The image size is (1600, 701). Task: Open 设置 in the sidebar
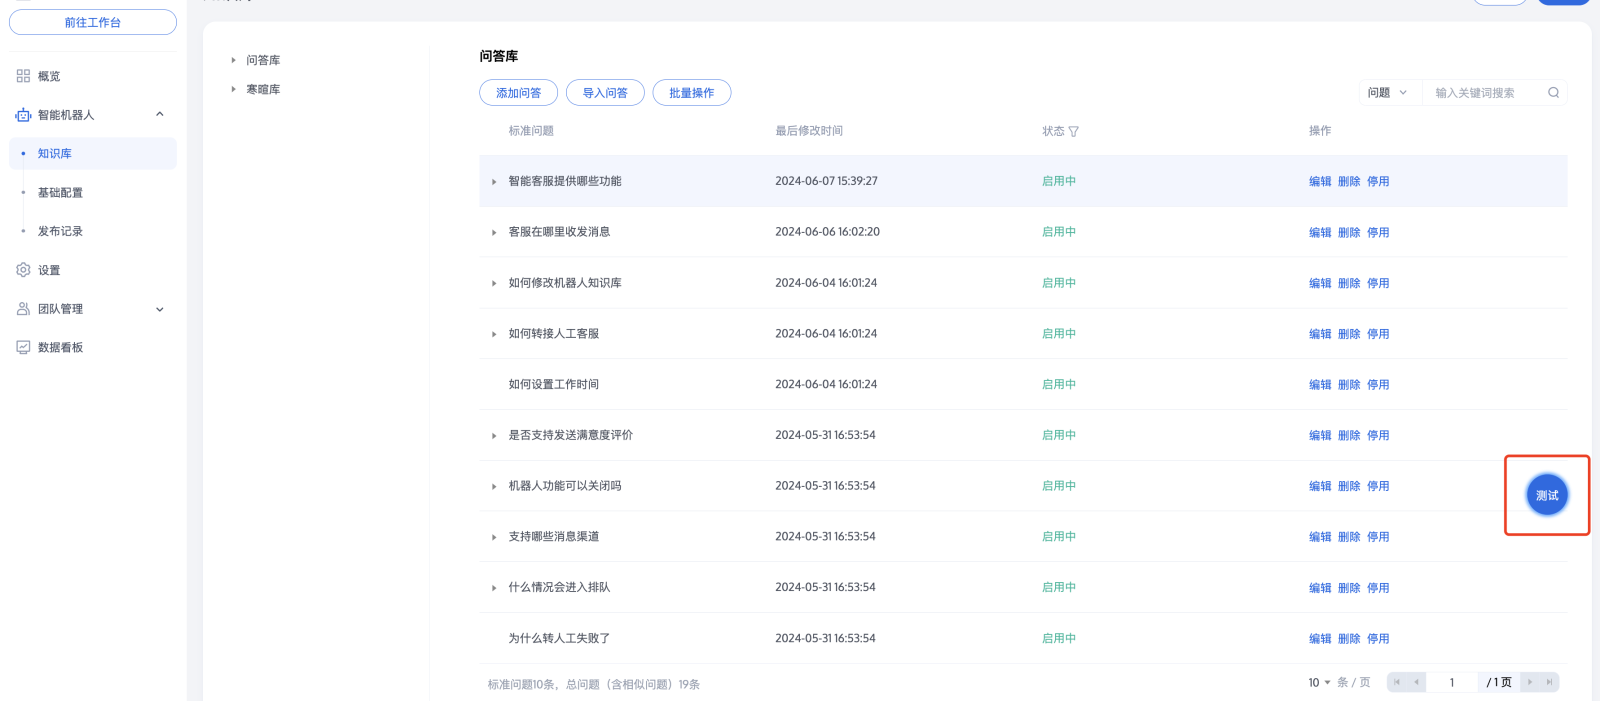[49, 270]
